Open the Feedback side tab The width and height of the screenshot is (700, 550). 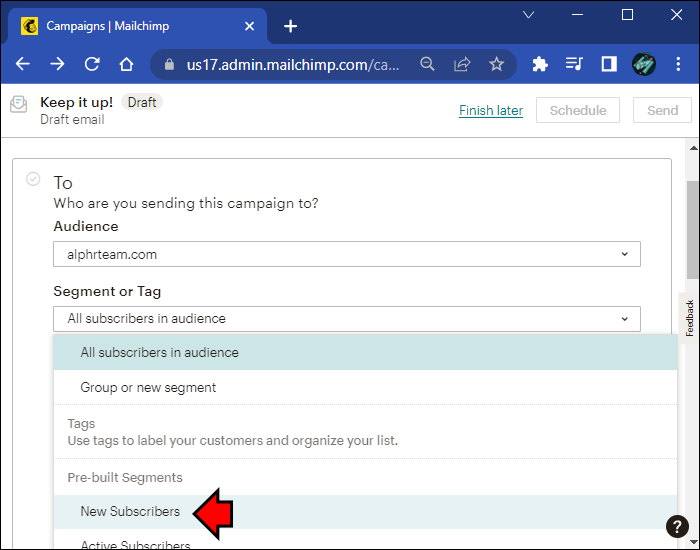(x=689, y=318)
